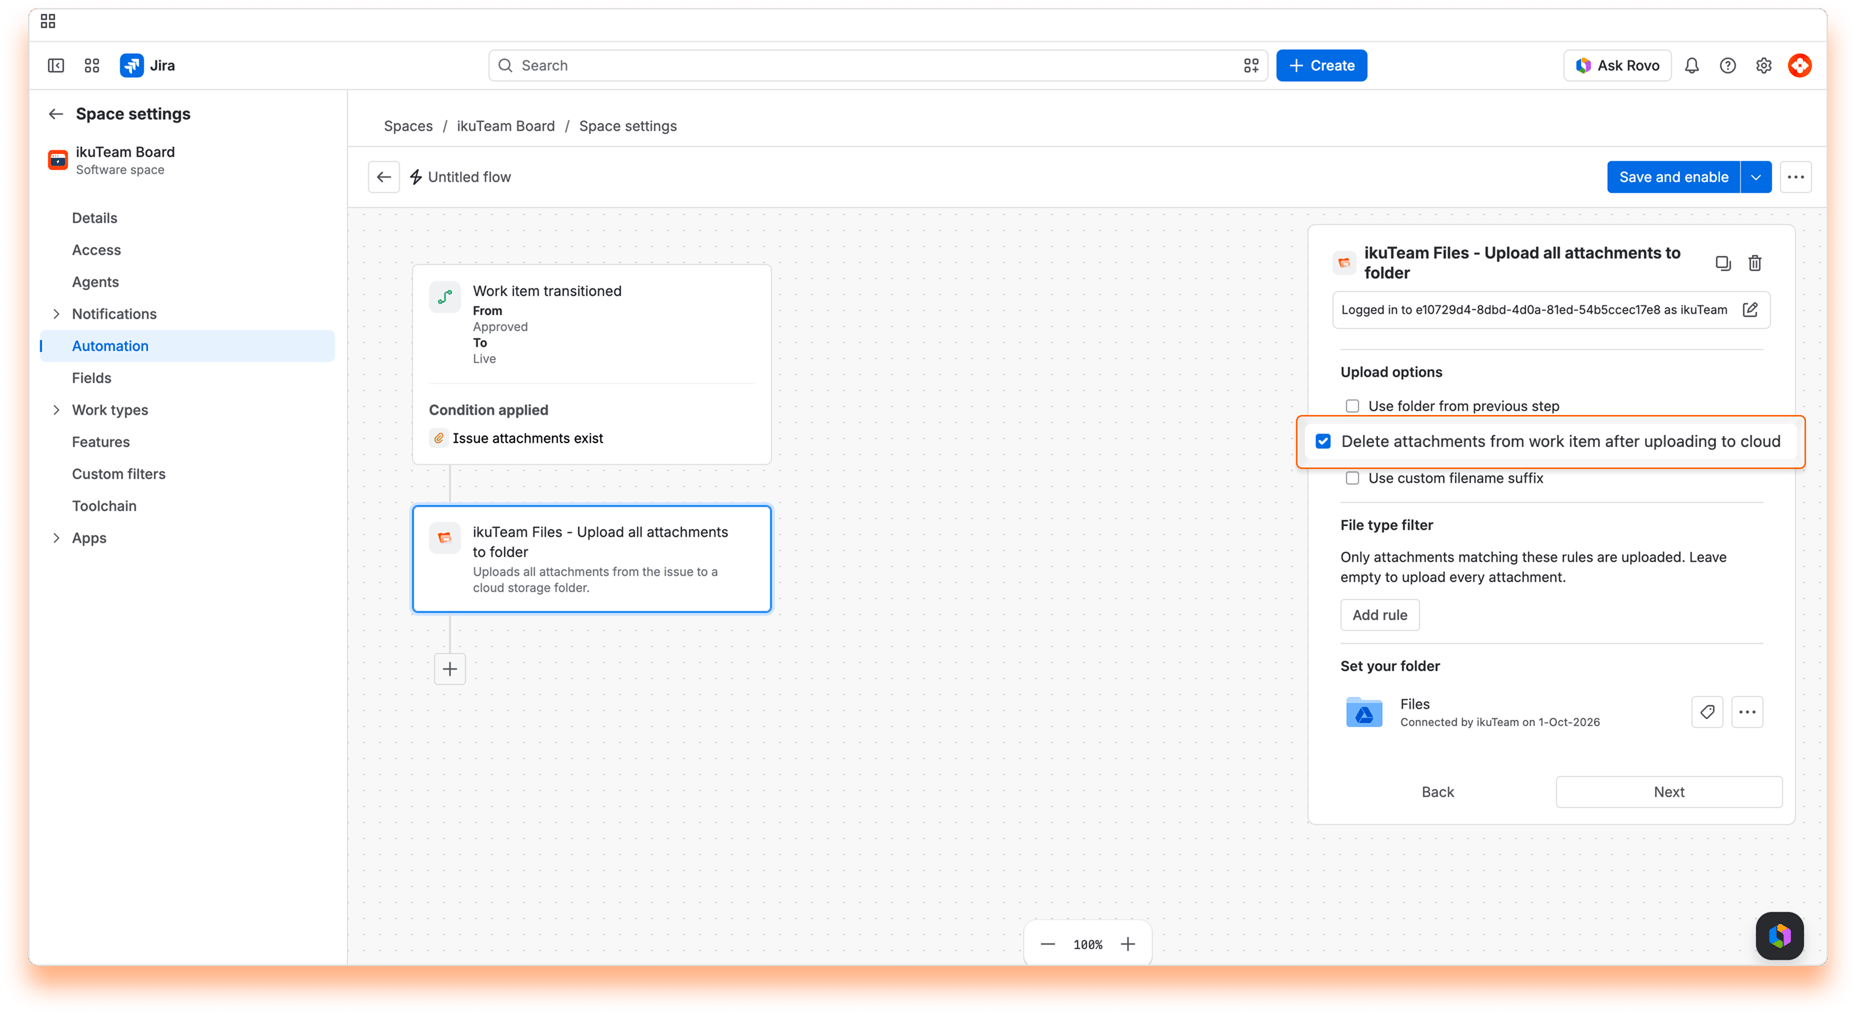
Task: Open the Rovo chat floating button
Action: tap(1780, 936)
